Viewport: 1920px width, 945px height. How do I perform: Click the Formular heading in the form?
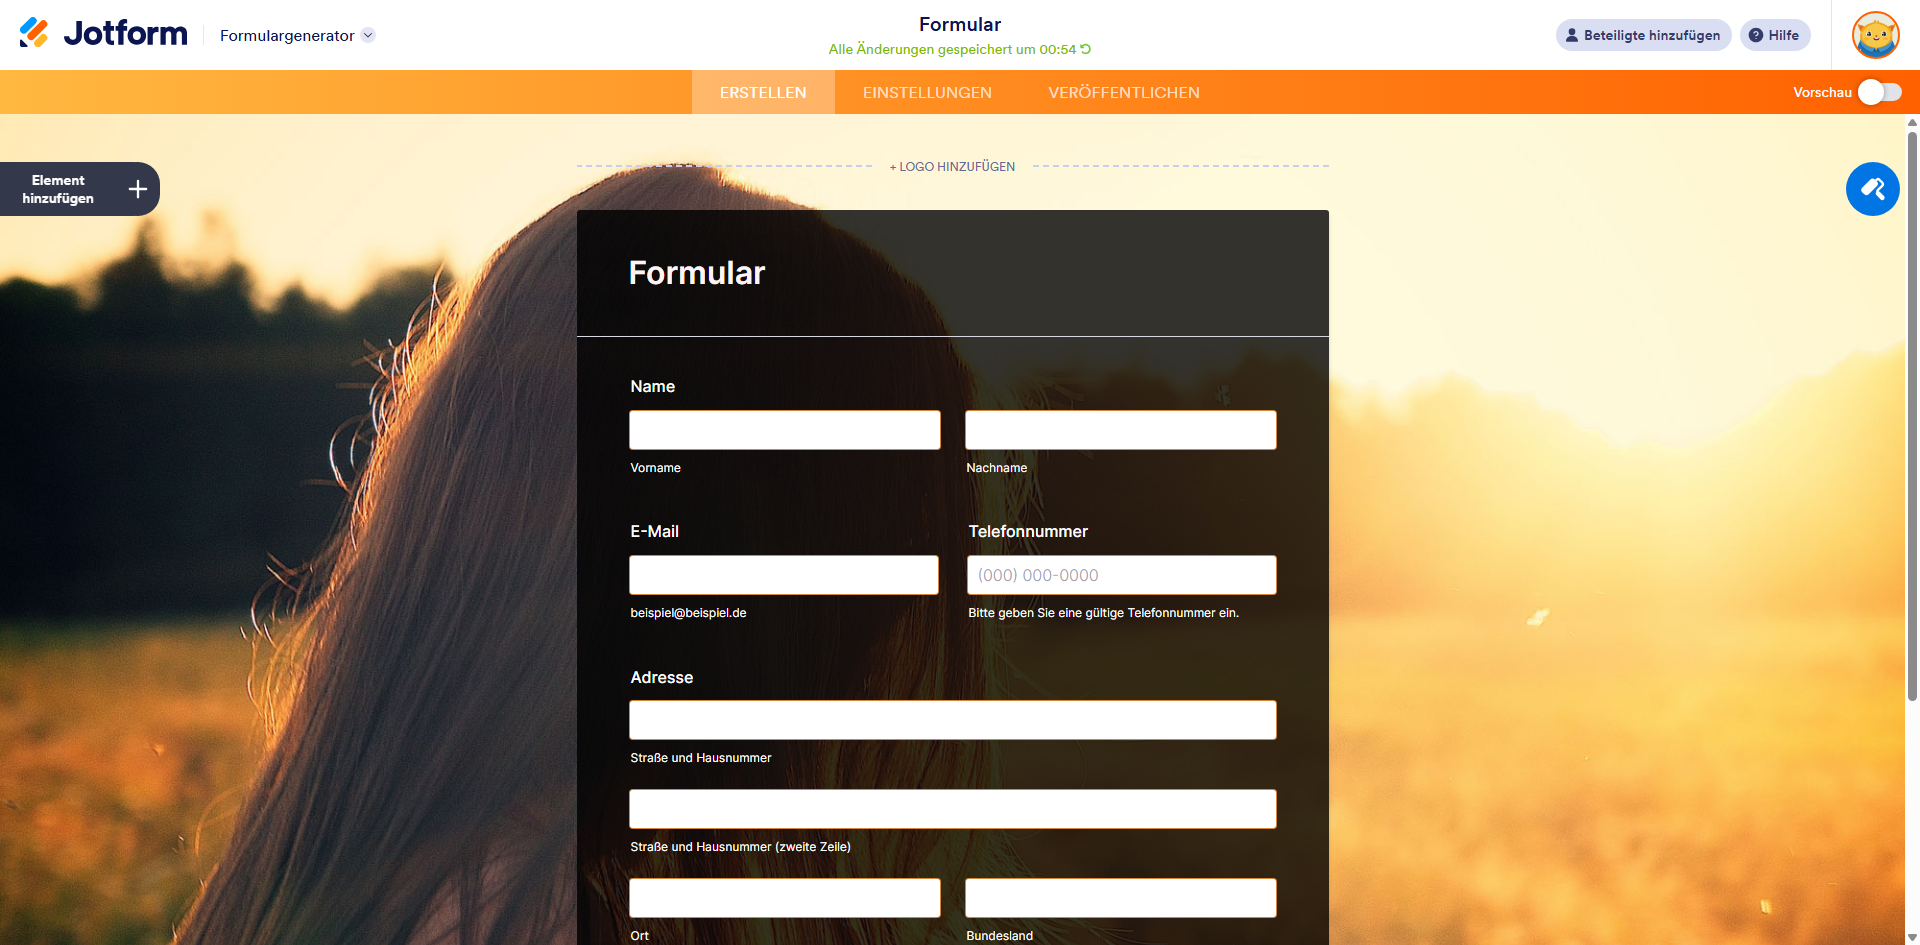coord(697,273)
